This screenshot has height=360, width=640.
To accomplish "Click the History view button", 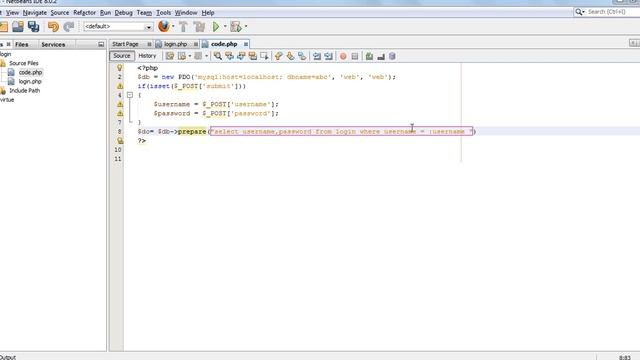I will (147, 56).
